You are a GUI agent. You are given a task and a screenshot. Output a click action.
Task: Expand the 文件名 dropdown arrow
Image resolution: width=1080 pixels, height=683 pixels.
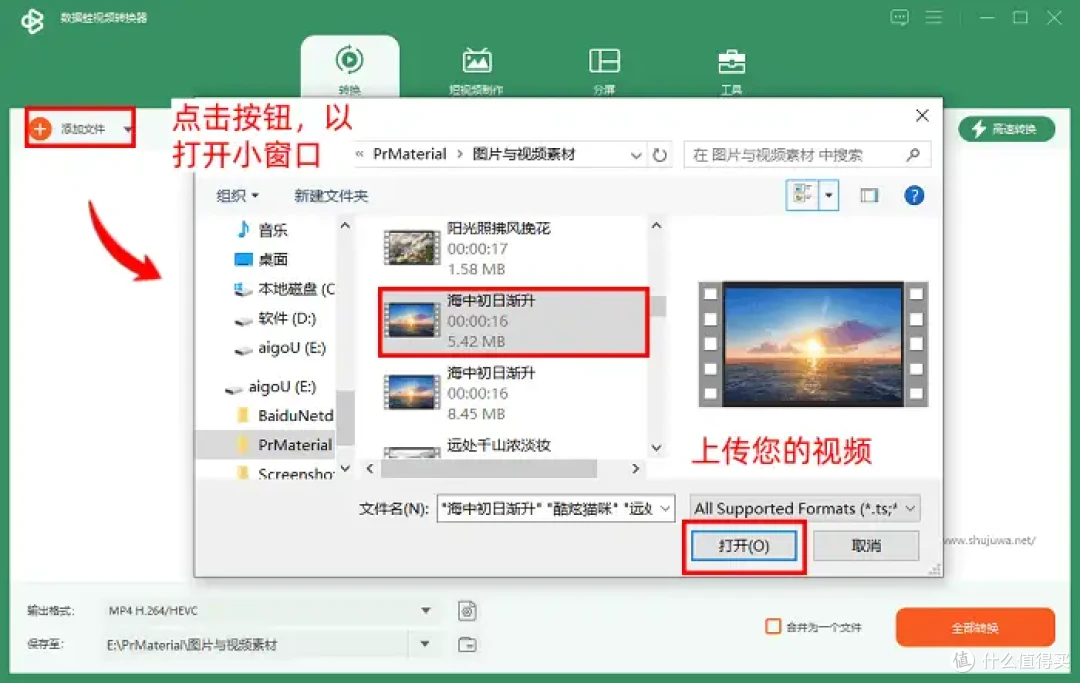(x=665, y=509)
